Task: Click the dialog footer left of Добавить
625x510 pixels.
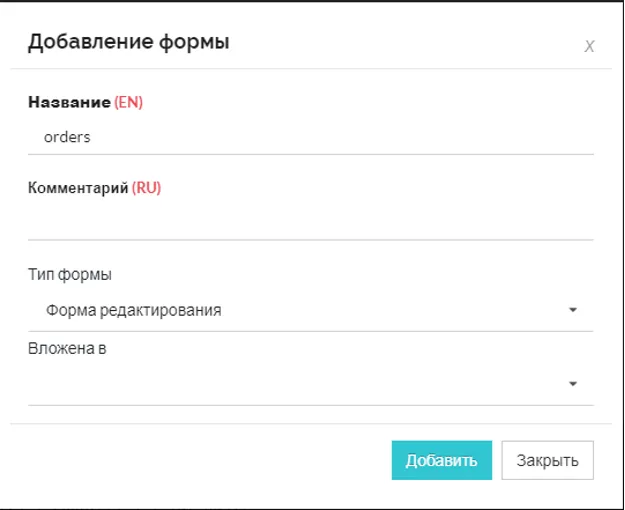Action: (200, 460)
